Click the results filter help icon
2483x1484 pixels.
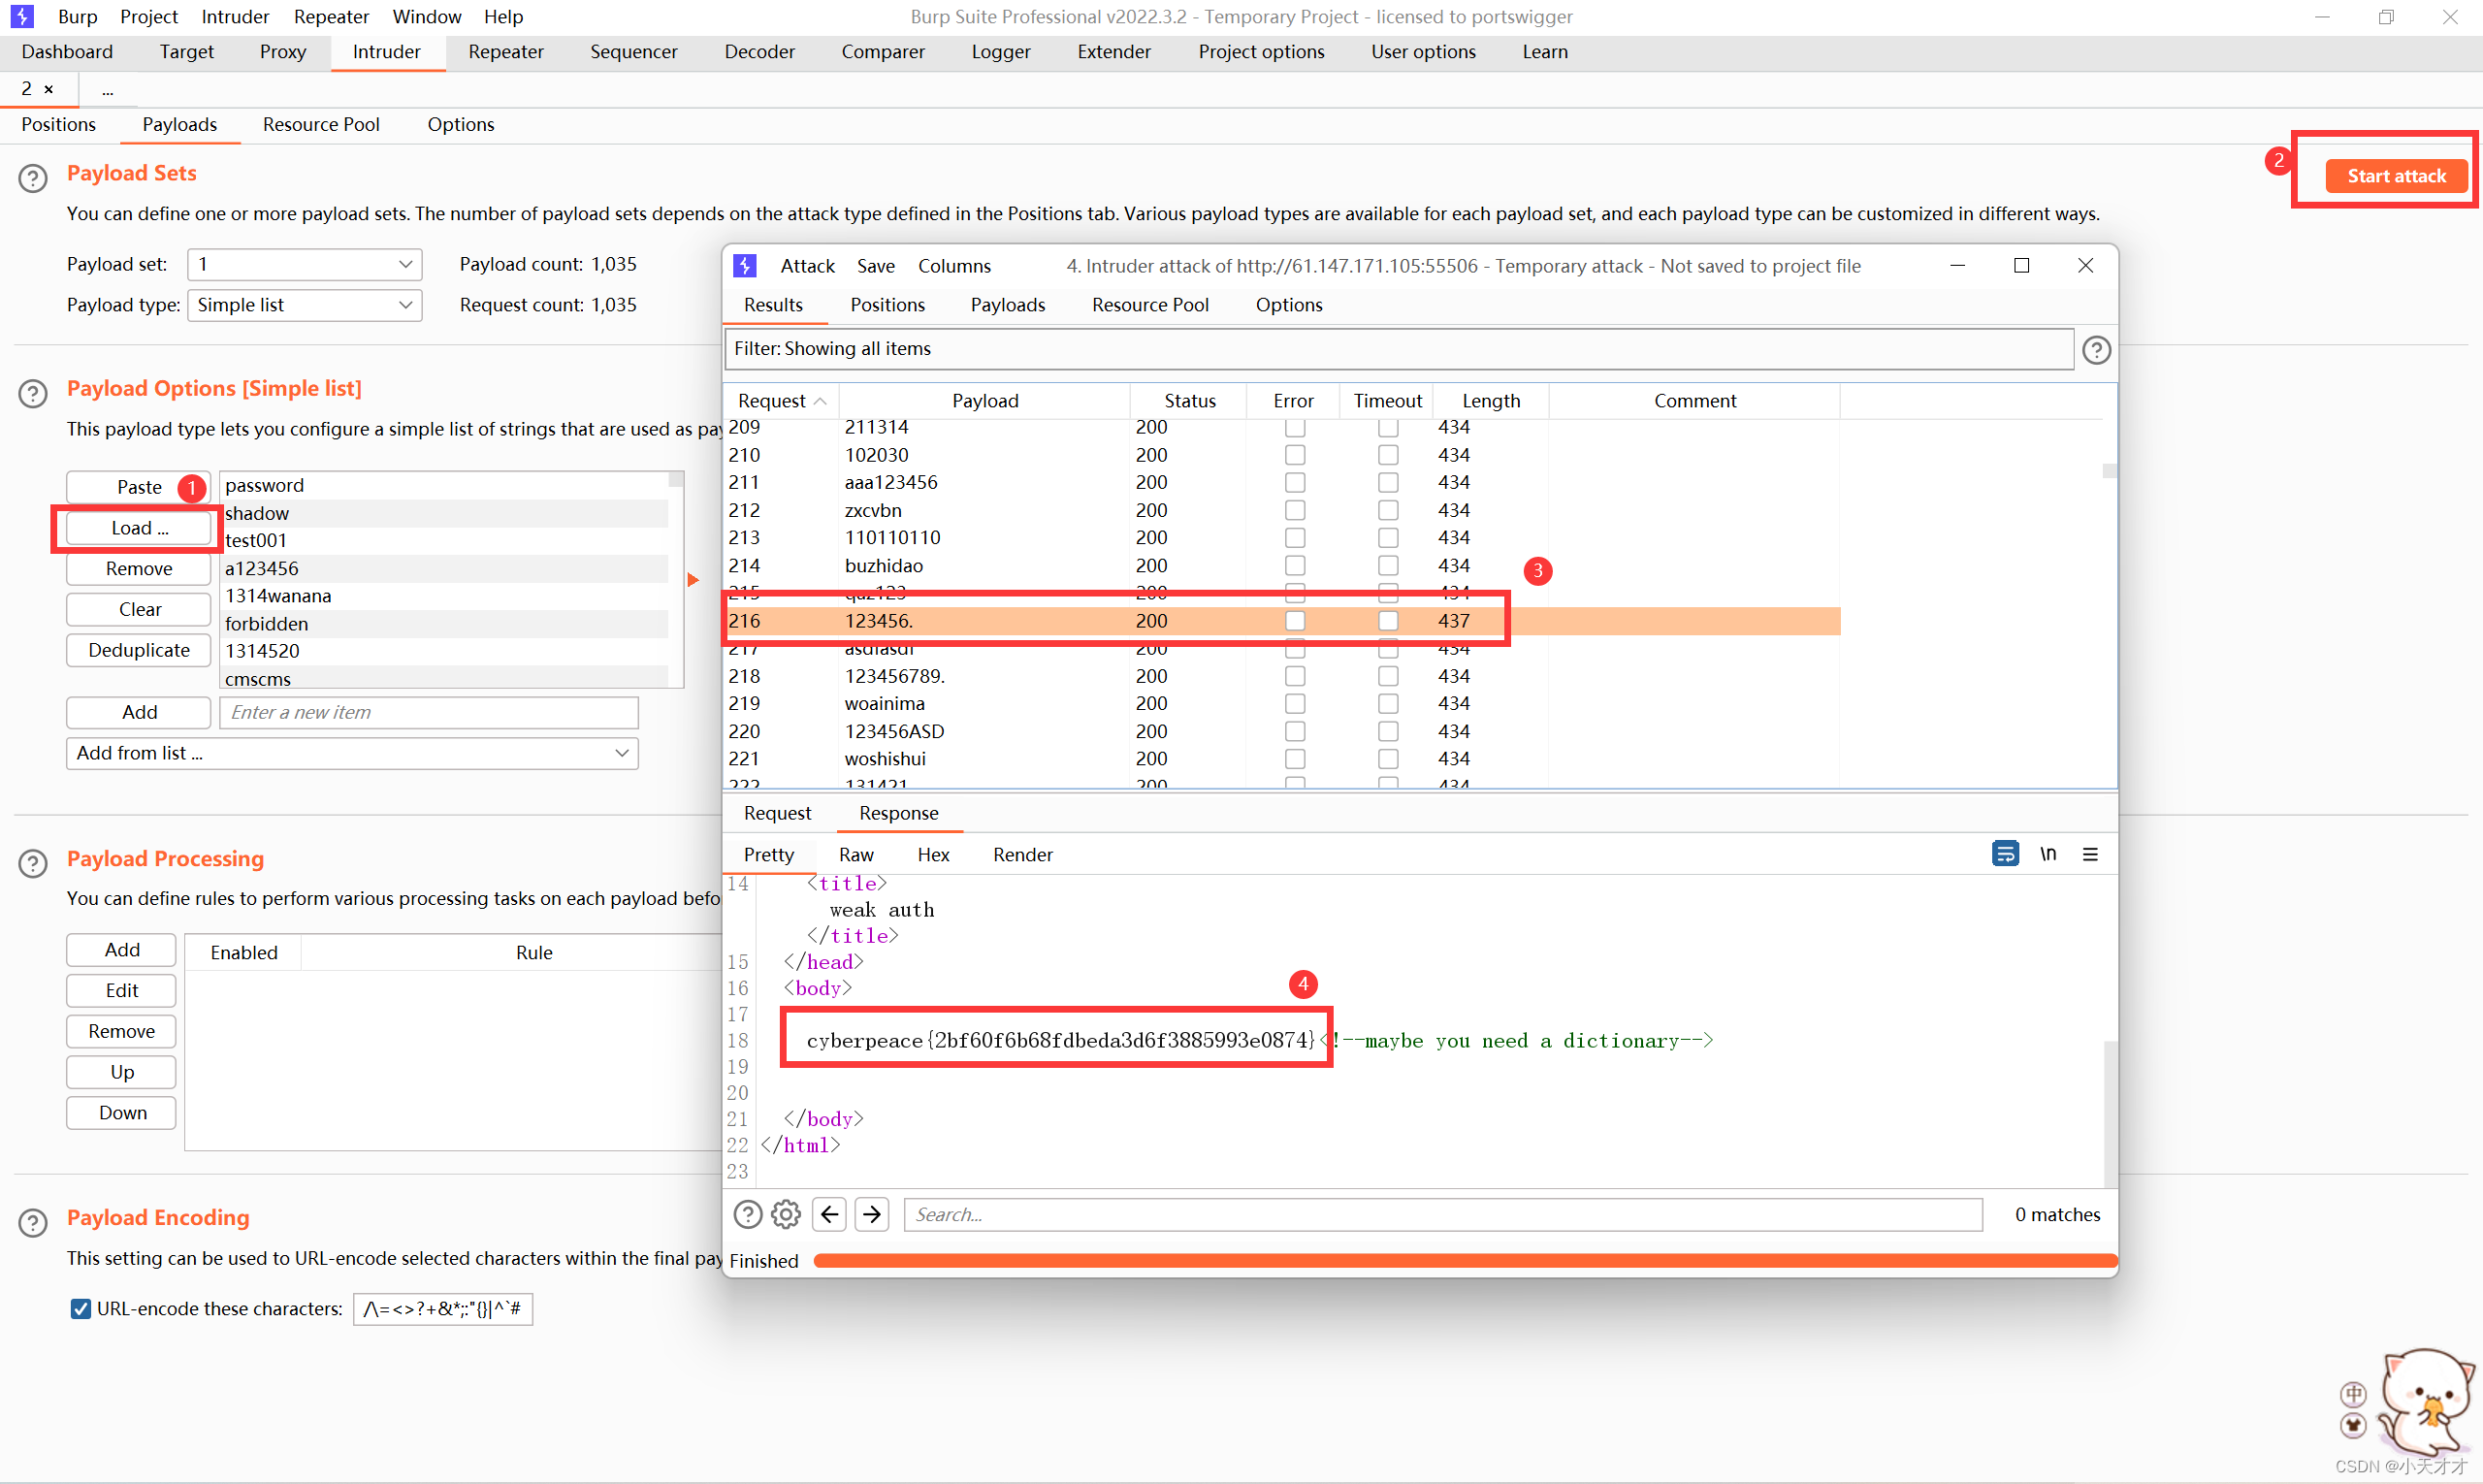(2096, 349)
